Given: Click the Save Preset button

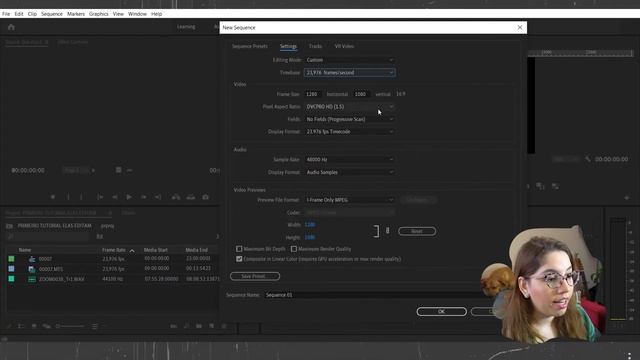Looking at the screenshot, I should point(255,276).
